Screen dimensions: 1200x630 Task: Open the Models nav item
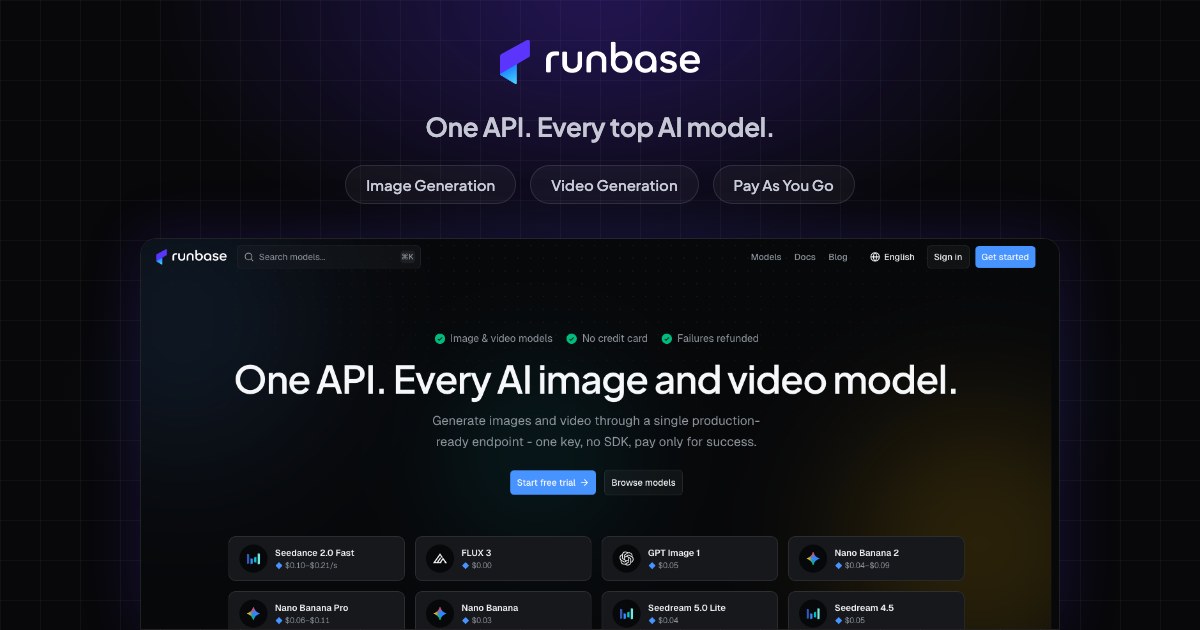766,257
